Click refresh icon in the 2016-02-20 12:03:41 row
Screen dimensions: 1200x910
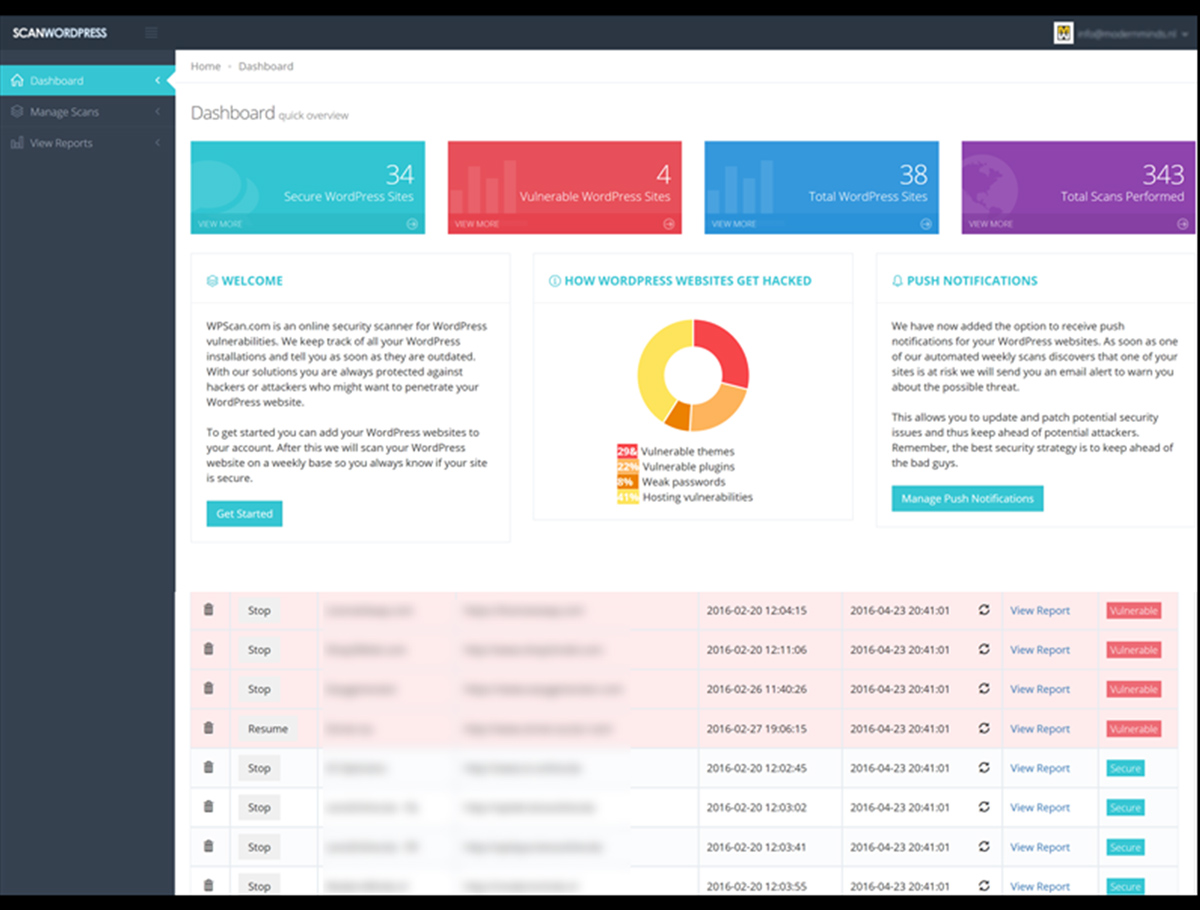984,846
